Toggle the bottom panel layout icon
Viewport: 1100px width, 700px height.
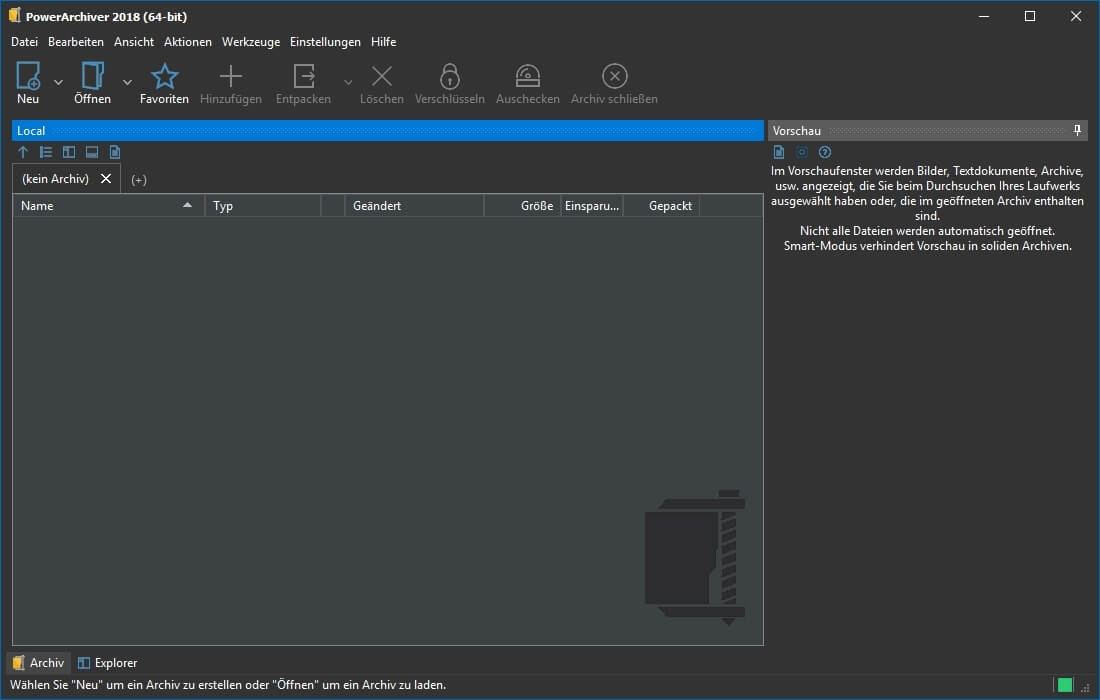(92, 152)
